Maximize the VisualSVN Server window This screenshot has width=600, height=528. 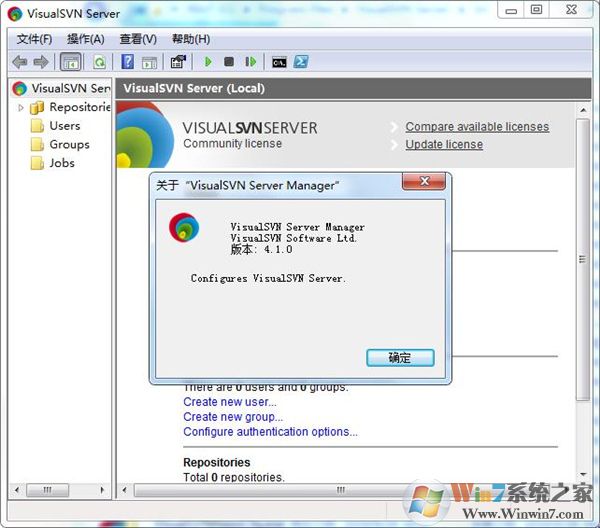(x=536, y=10)
